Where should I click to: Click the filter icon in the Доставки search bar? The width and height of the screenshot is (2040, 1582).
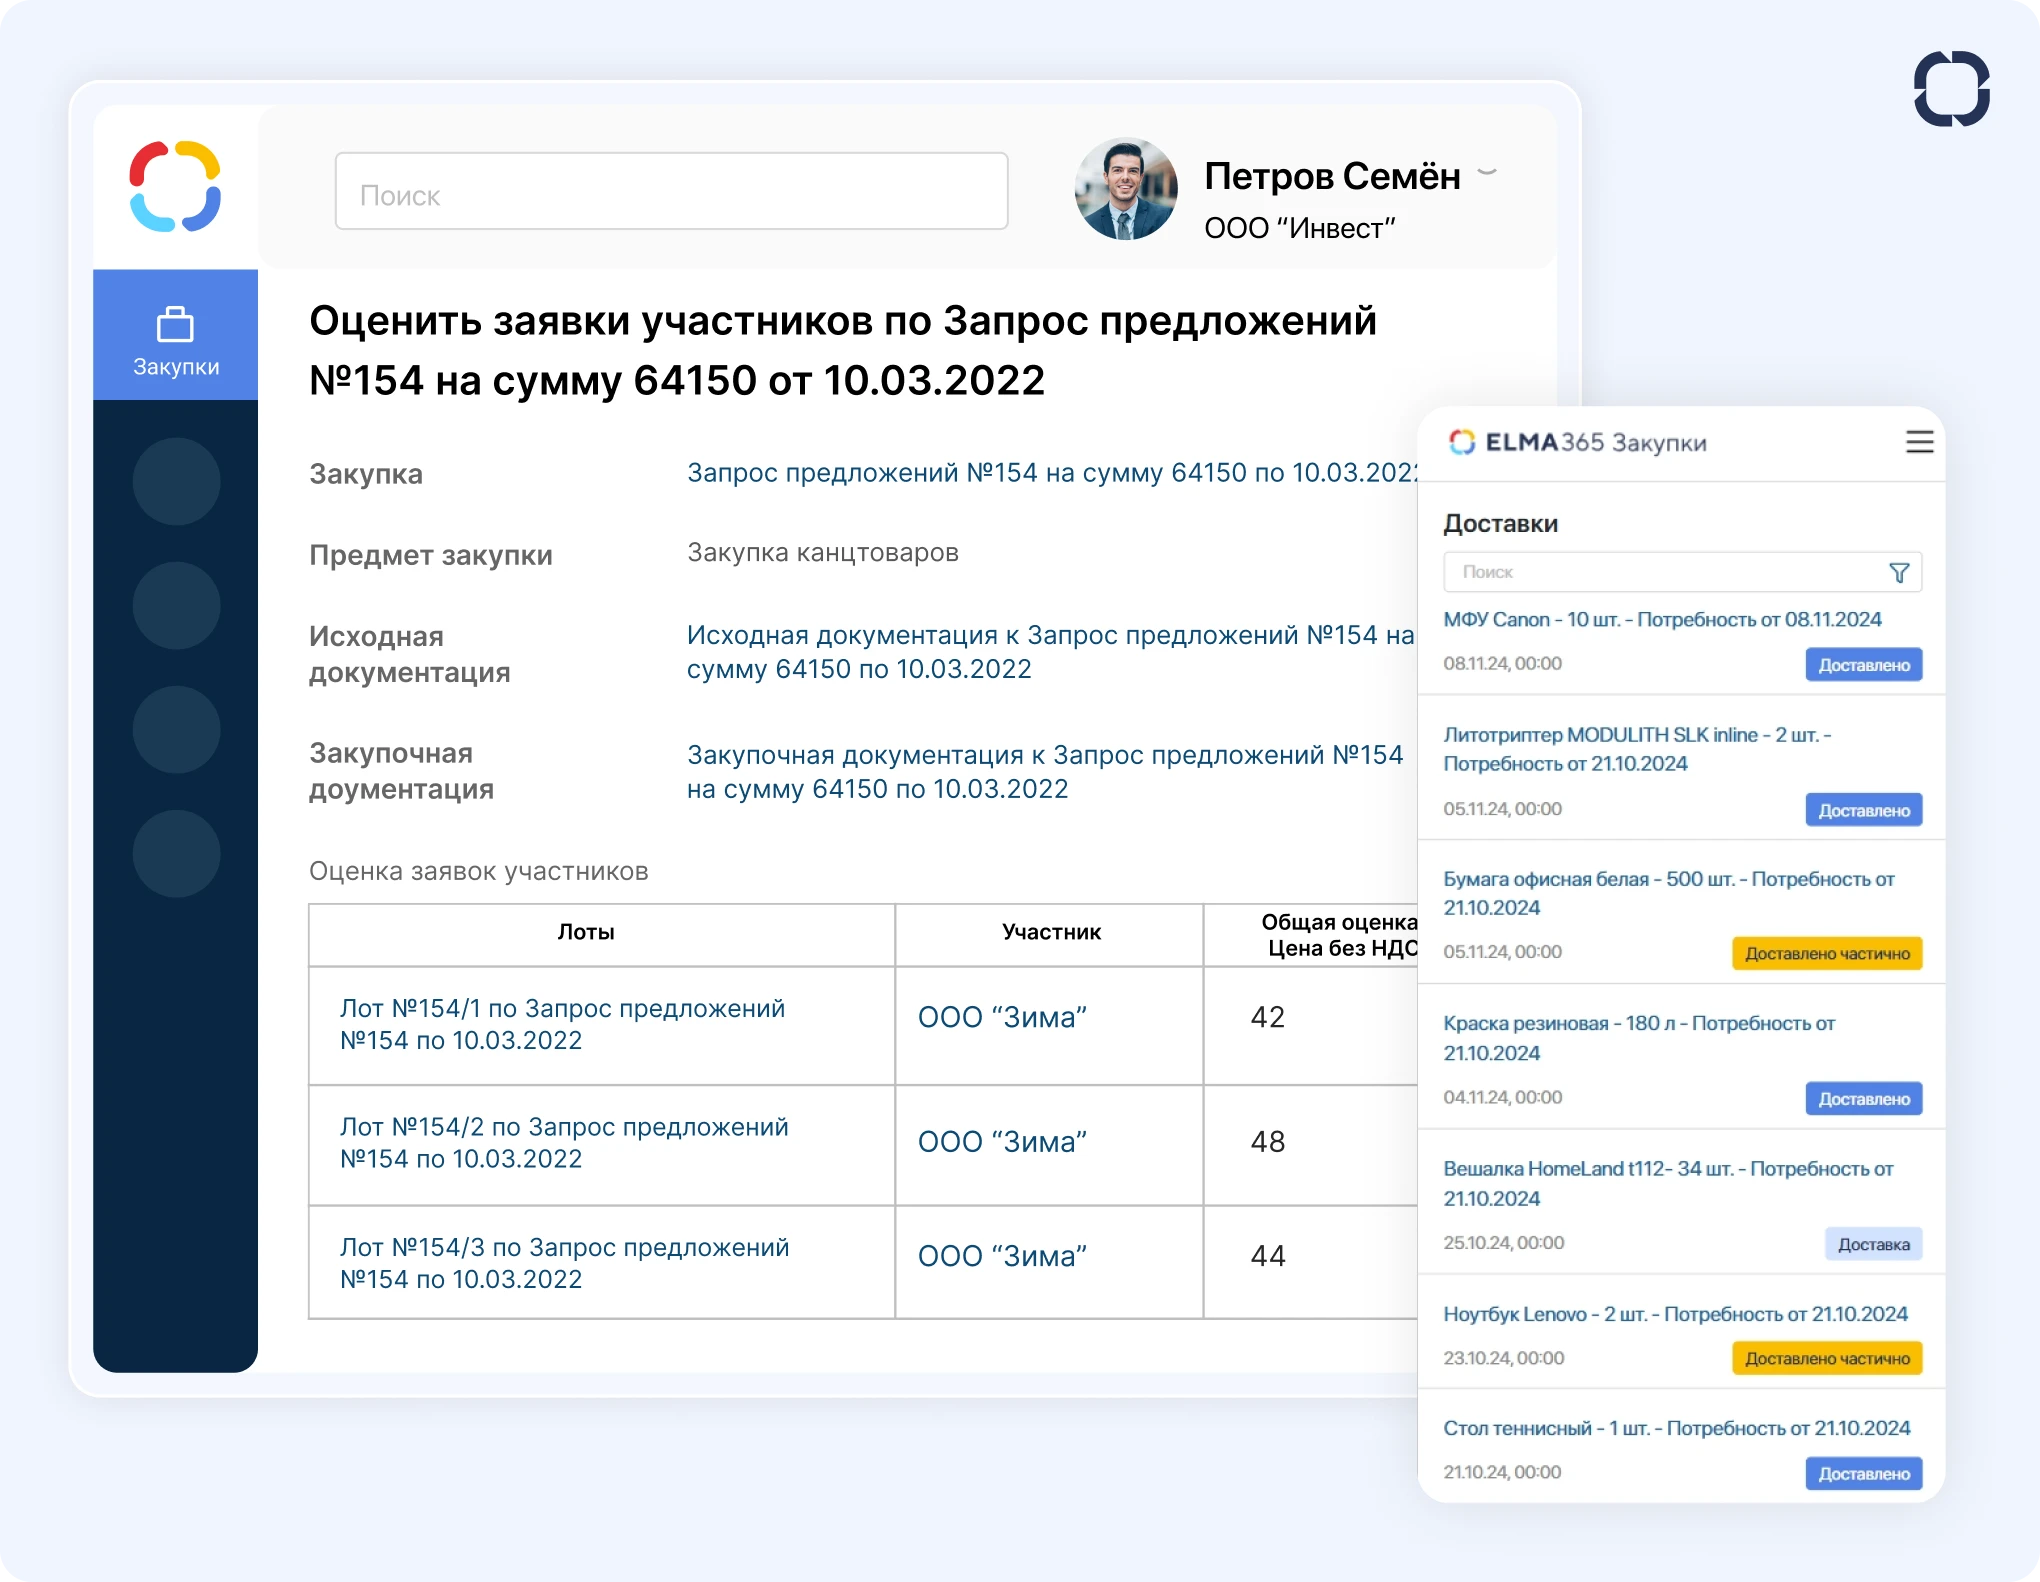tap(1898, 572)
